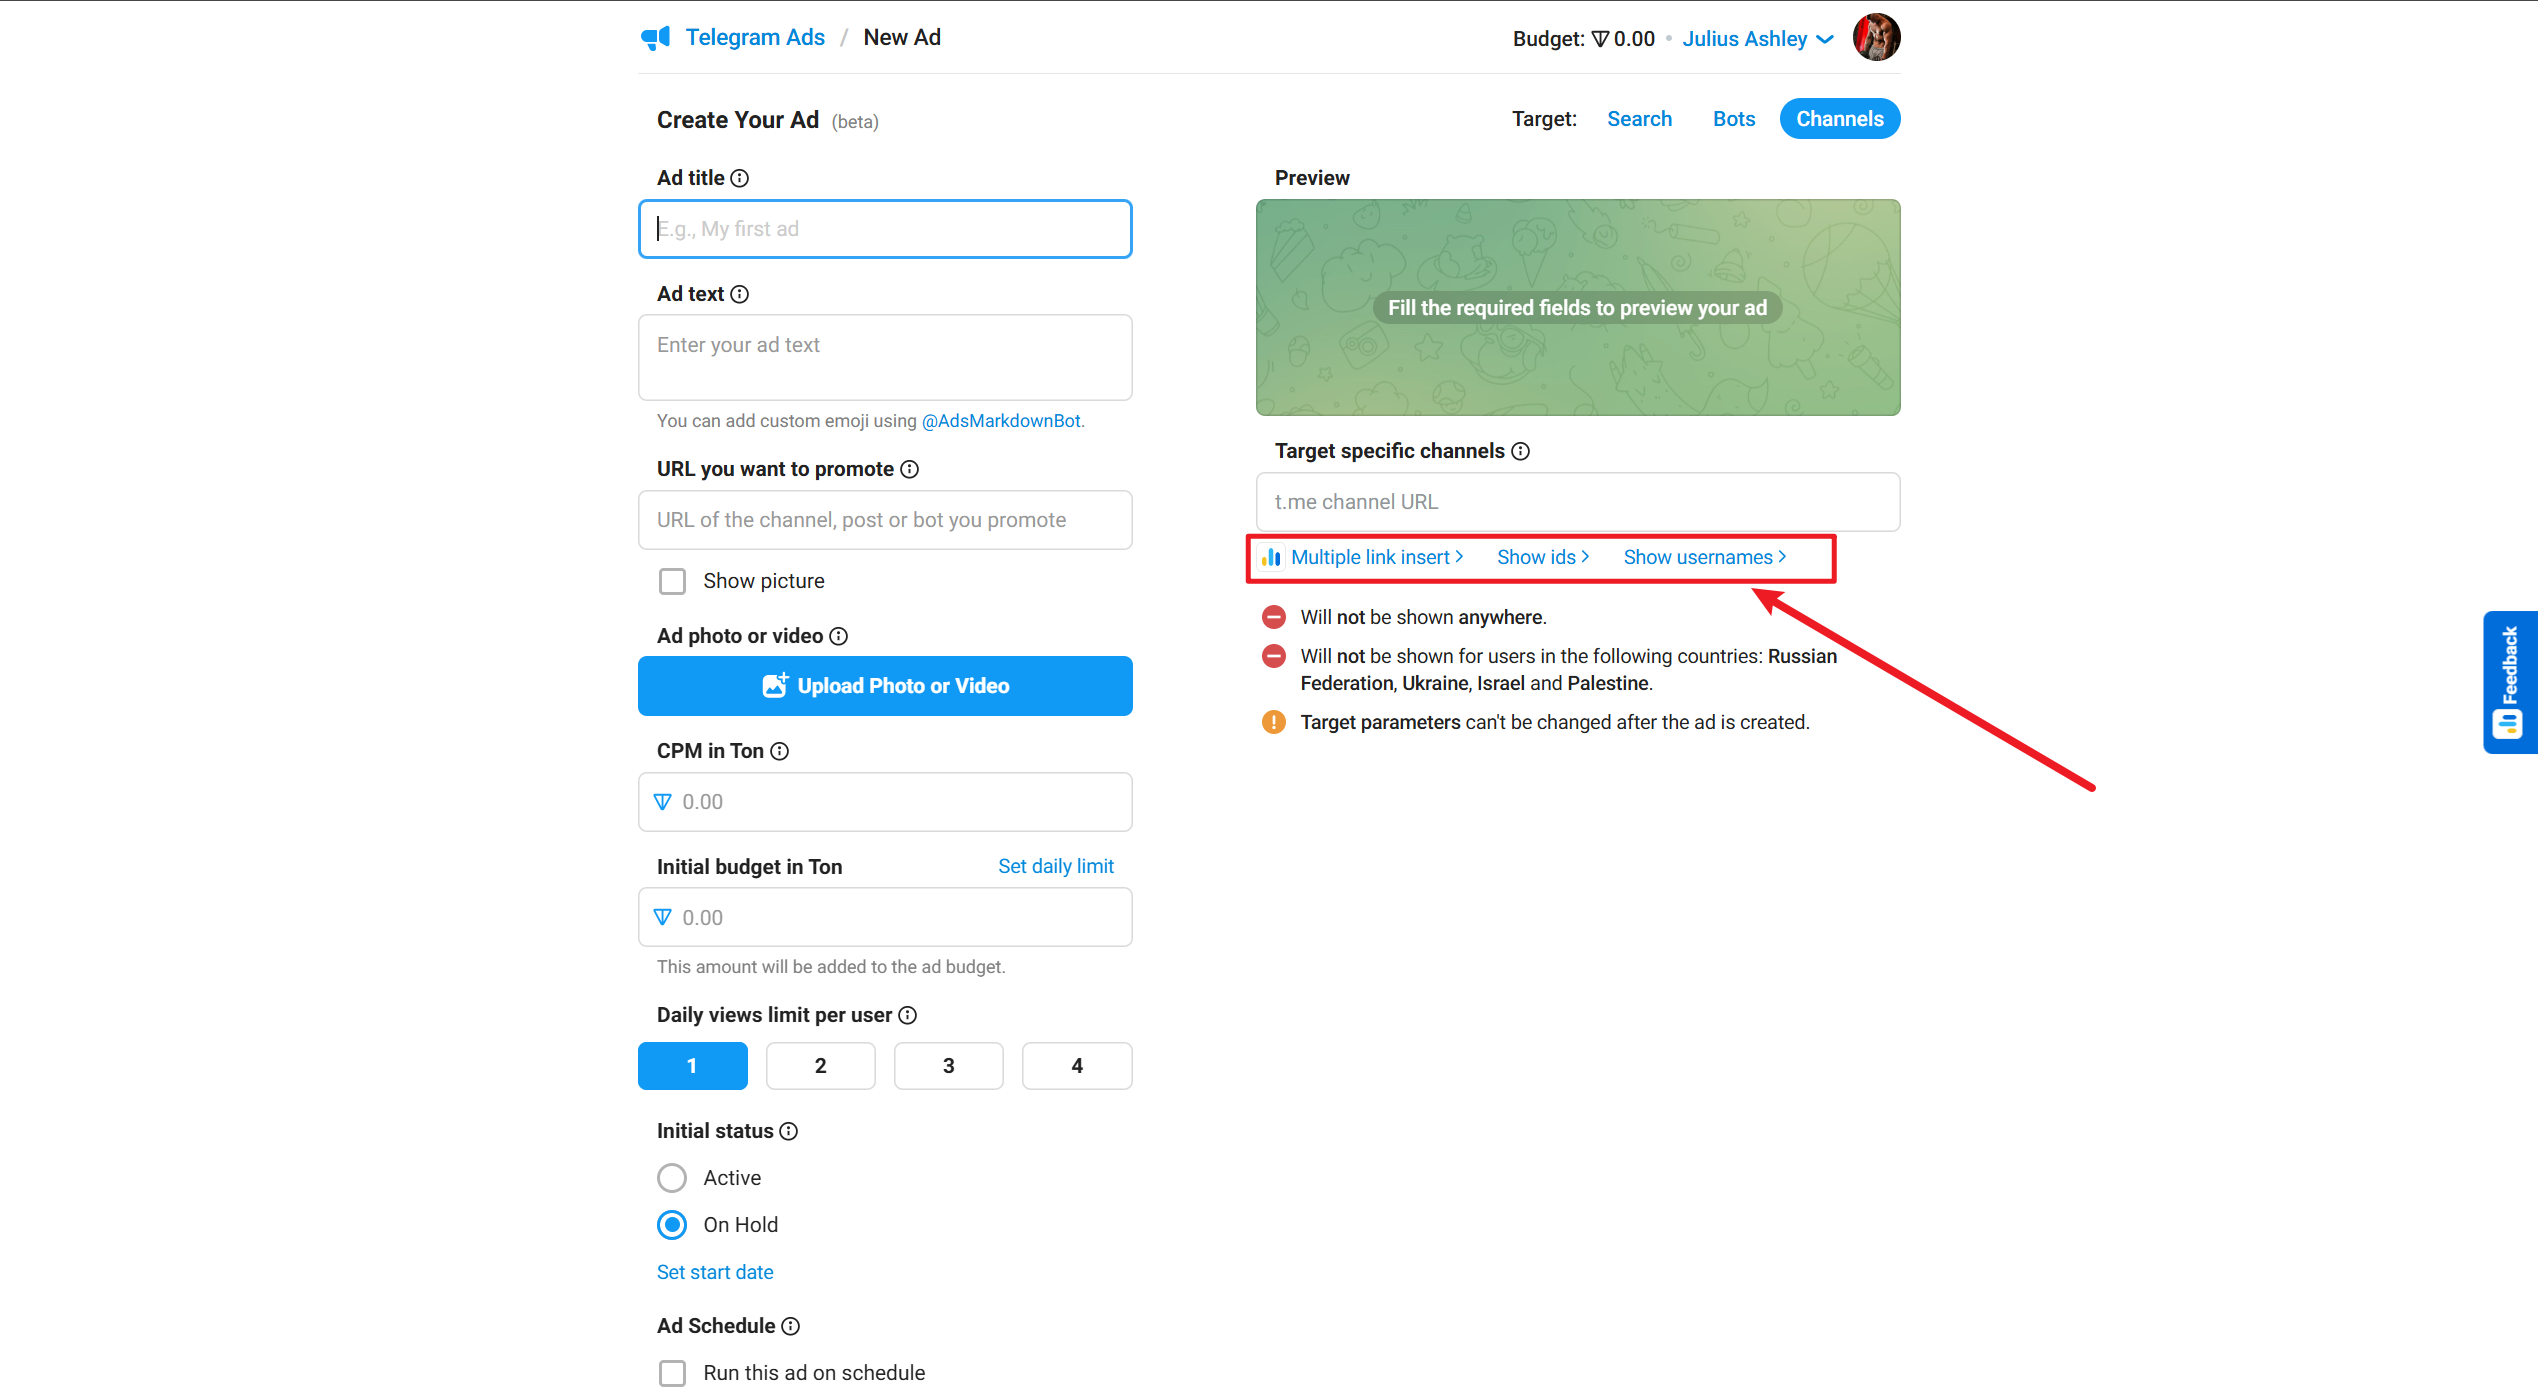Expand the Show usernames option
2538x1398 pixels.
[1705, 557]
